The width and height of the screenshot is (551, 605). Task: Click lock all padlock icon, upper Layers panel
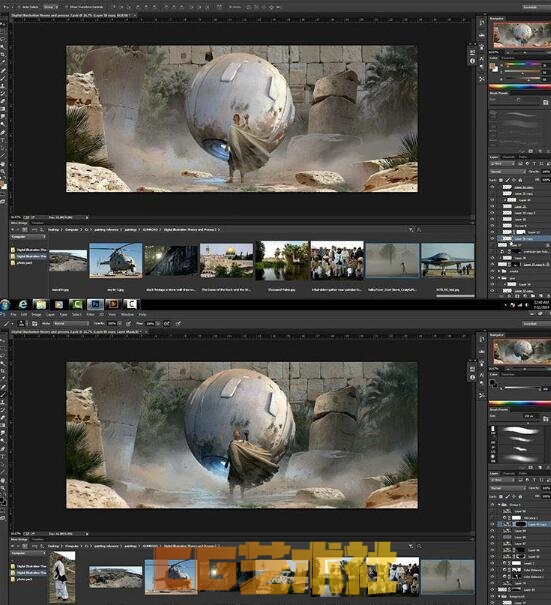coord(520,180)
